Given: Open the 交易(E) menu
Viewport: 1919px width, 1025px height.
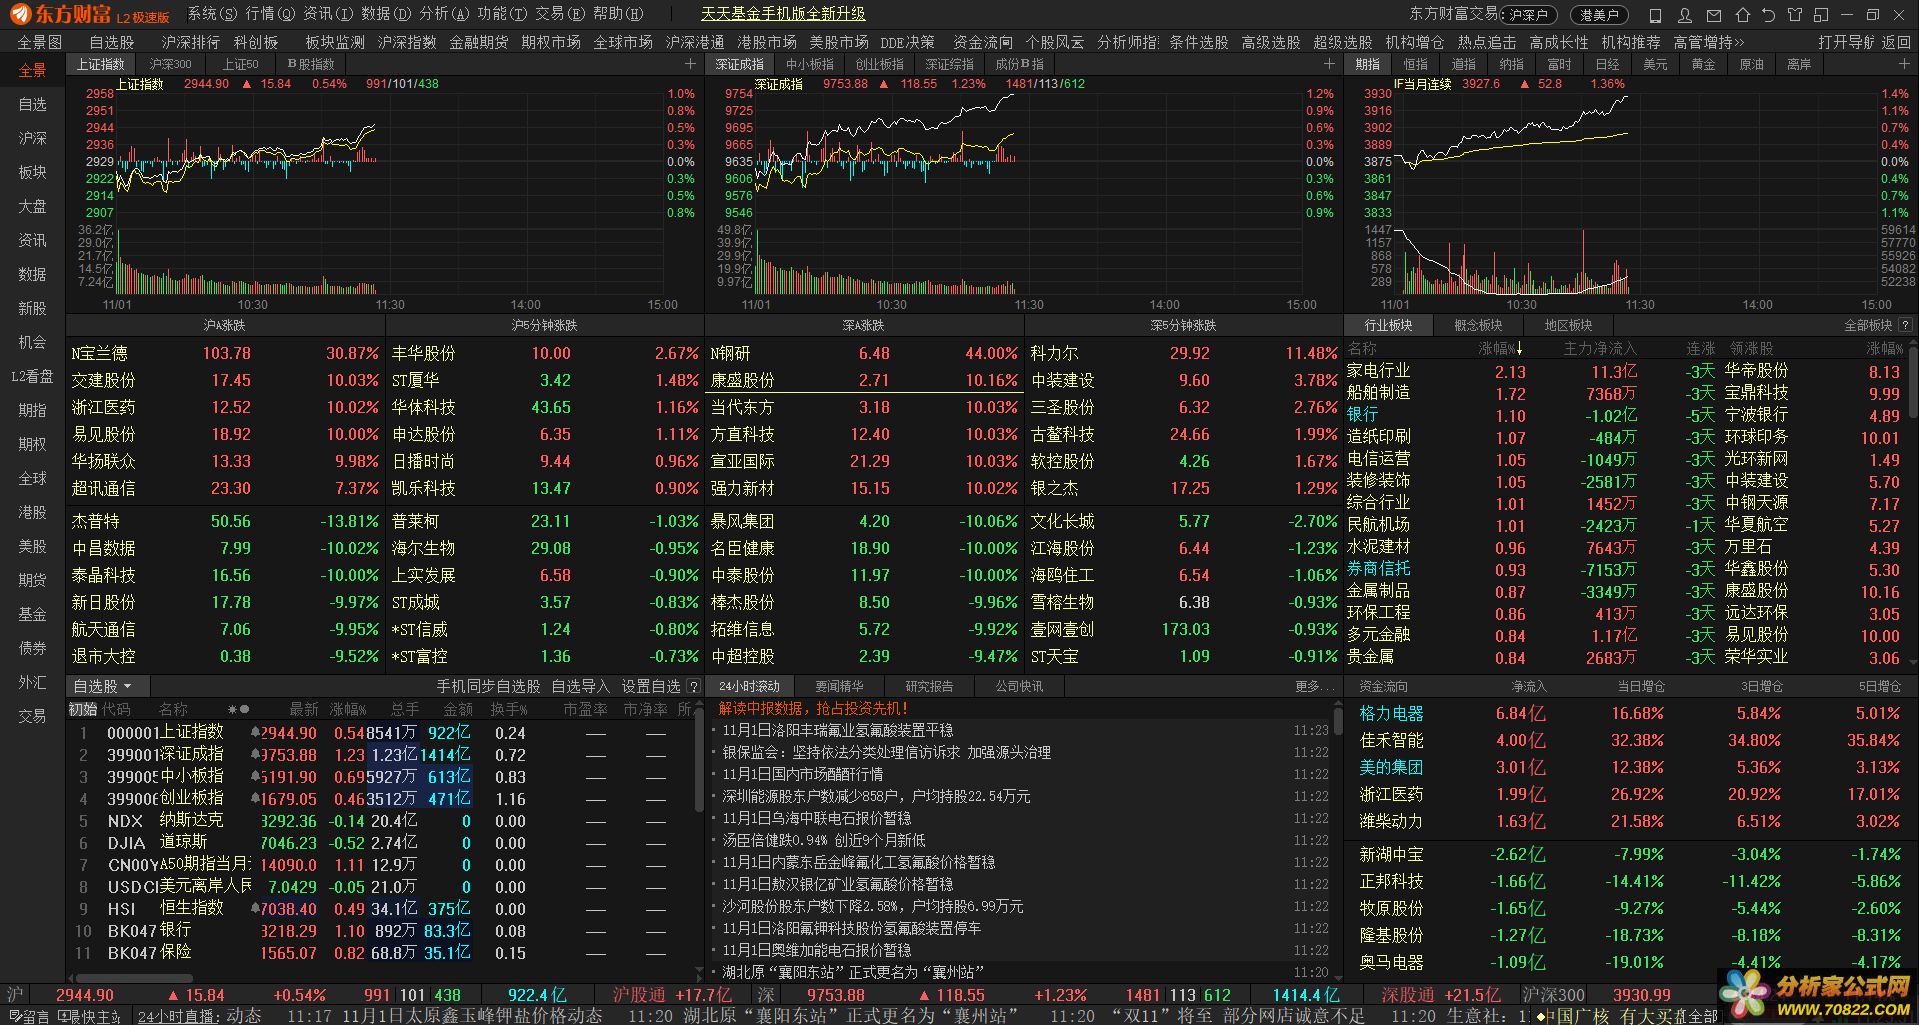Looking at the screenshot, I should (x=560, y=14).
